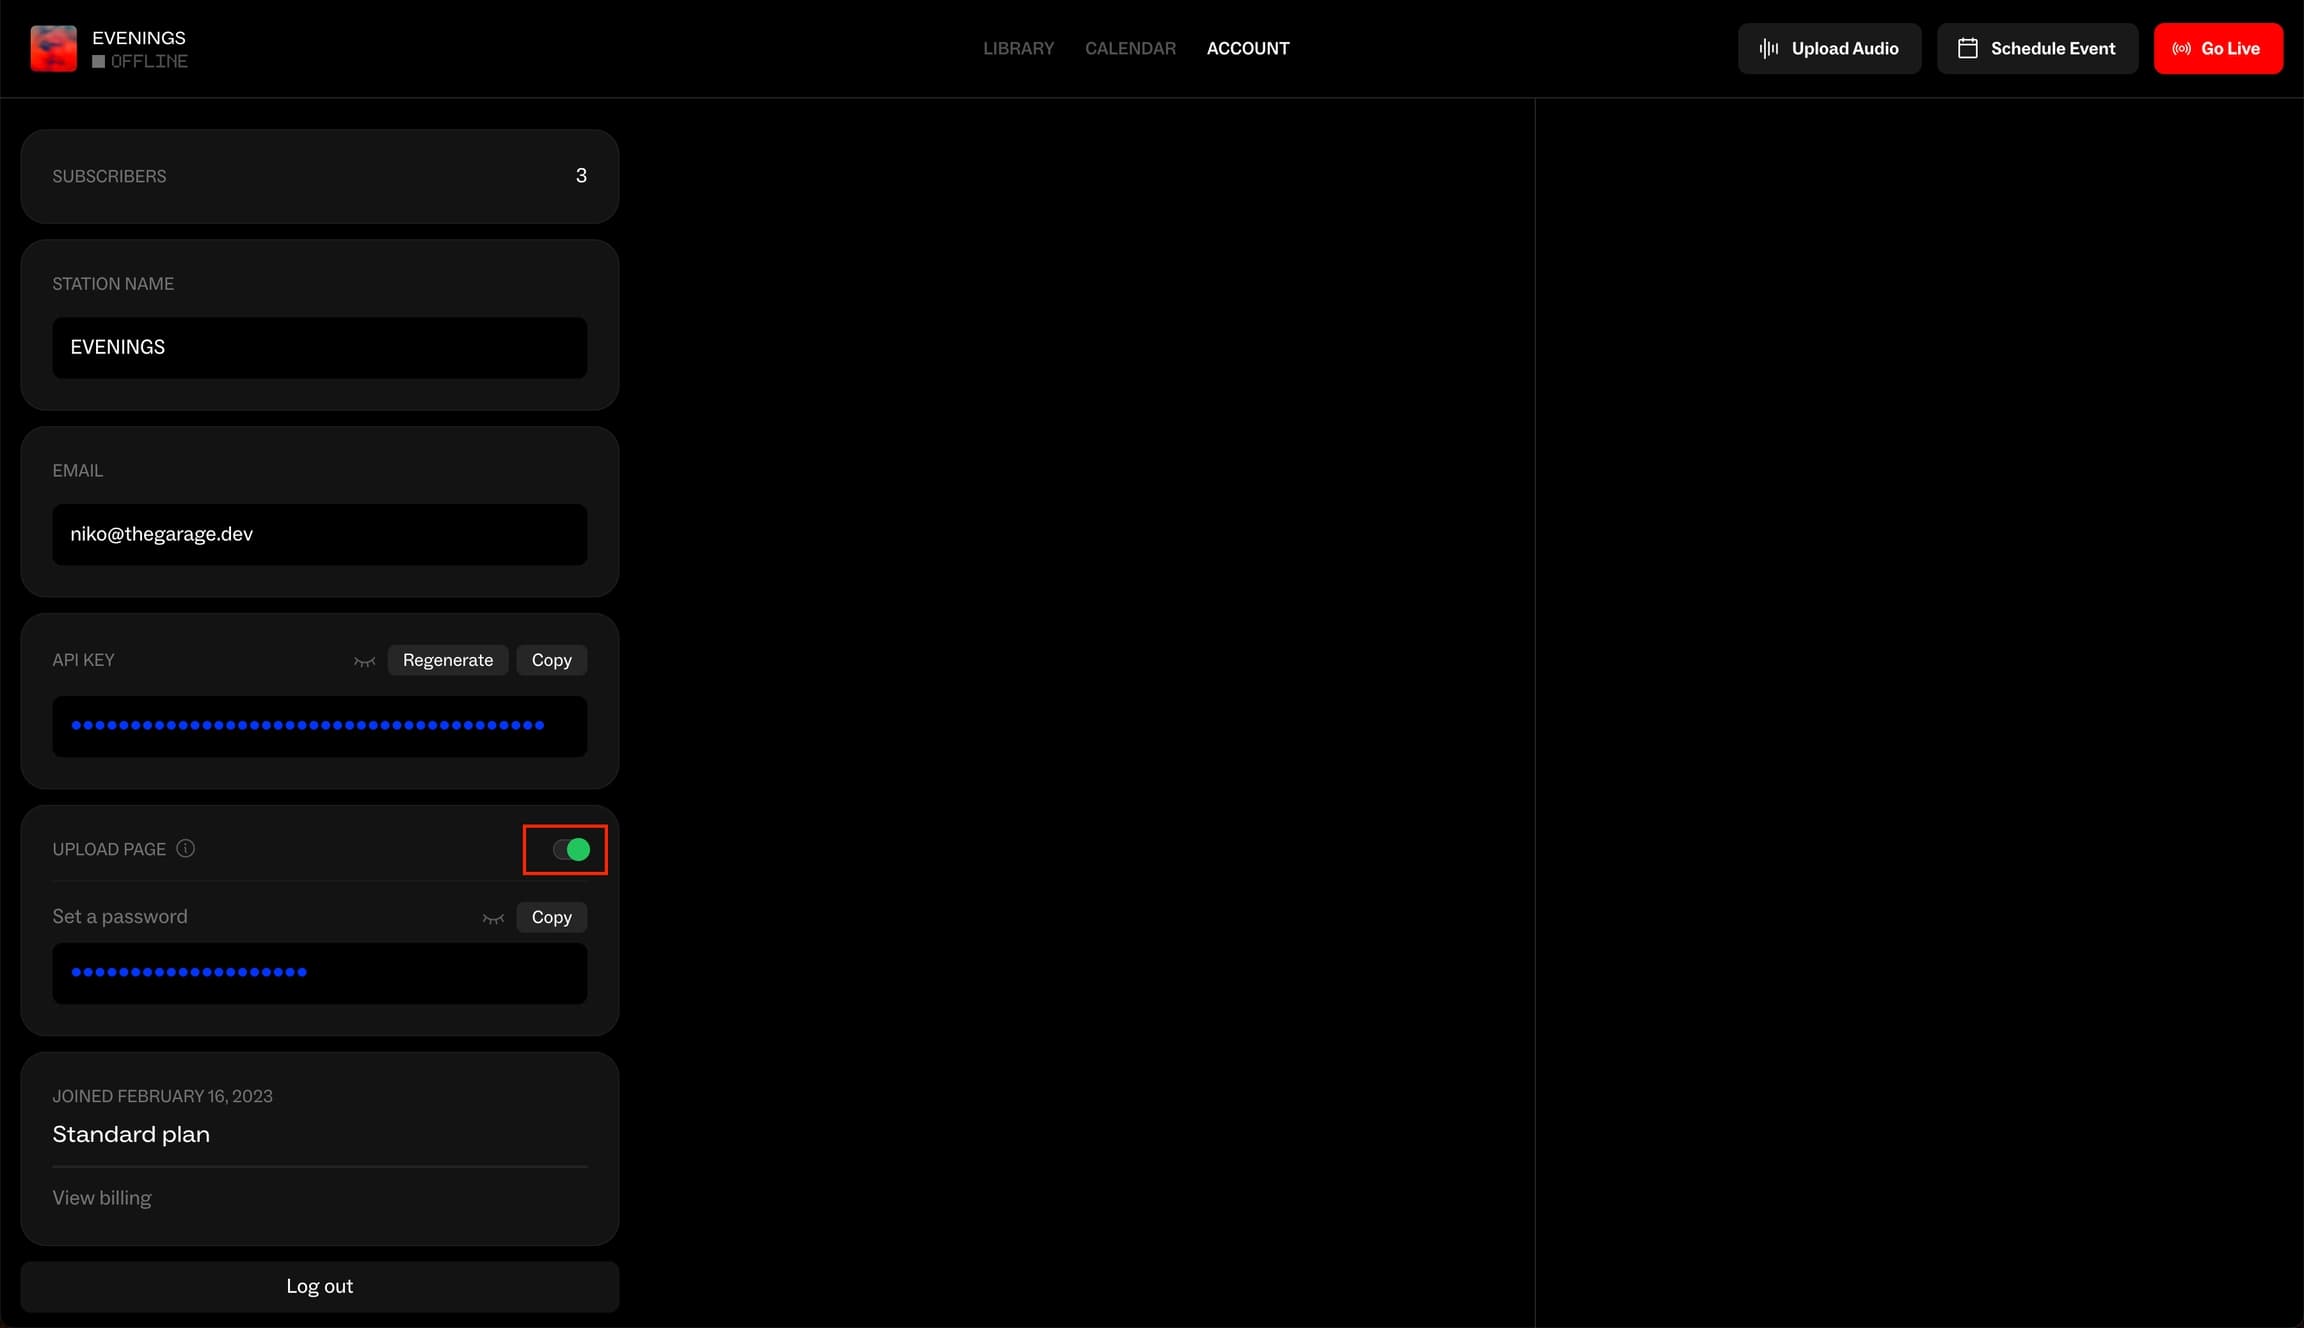Toggle the Upload Page switch off
Viewport: 2304px width, 1328px height.
coord(571,849)
